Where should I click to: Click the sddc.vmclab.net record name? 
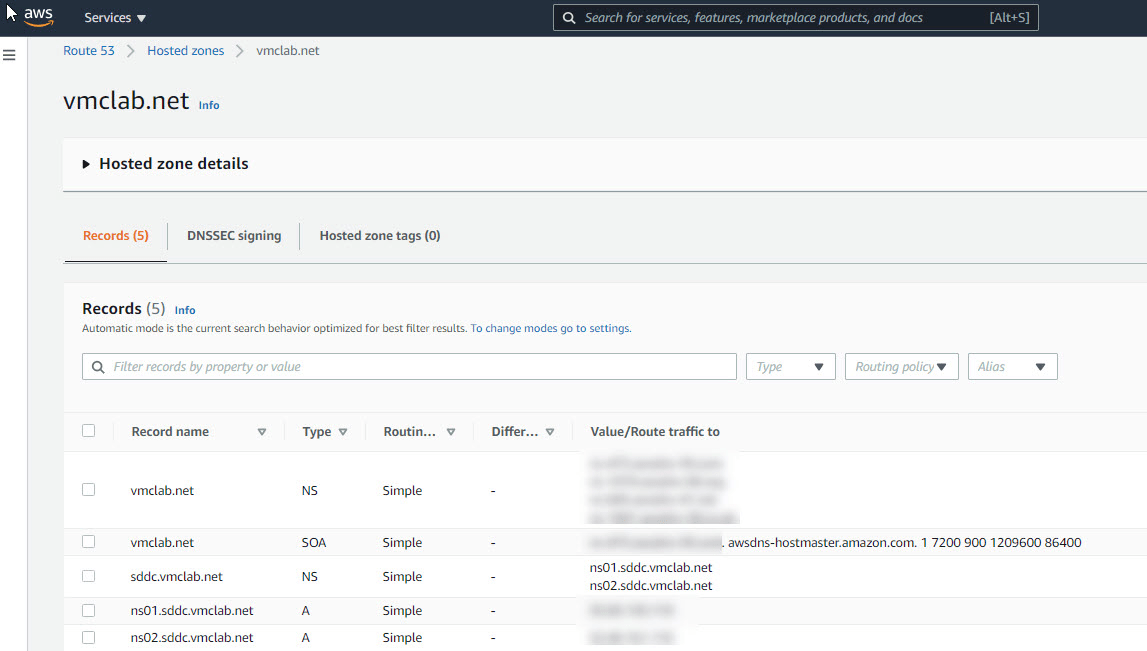(176, 576)
